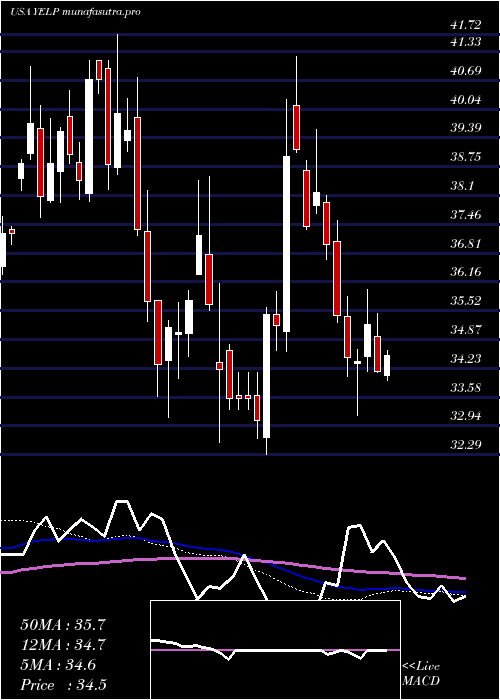500x700 pixels.
Task: Select the 34.87 price axis label
Action: 467,330
